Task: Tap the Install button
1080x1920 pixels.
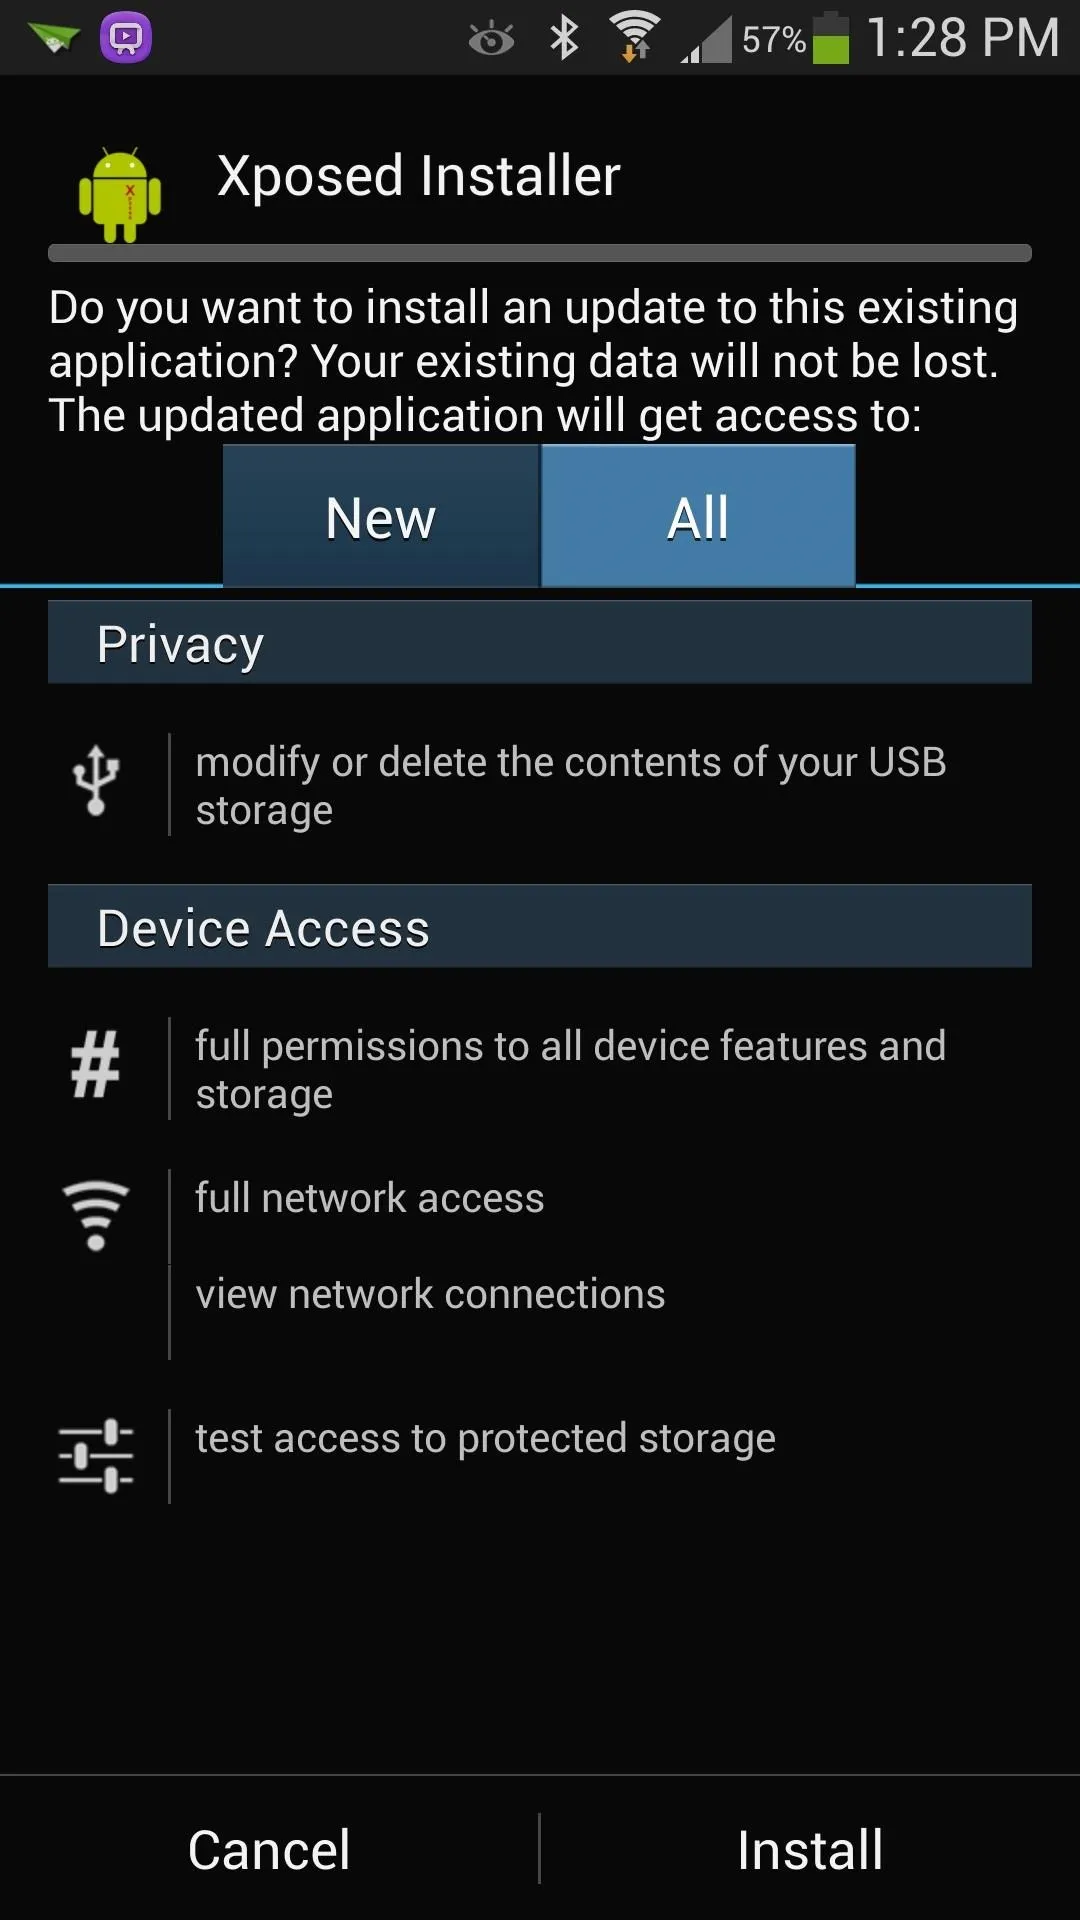Action: pyautogui.click(x=810, y=1849)
